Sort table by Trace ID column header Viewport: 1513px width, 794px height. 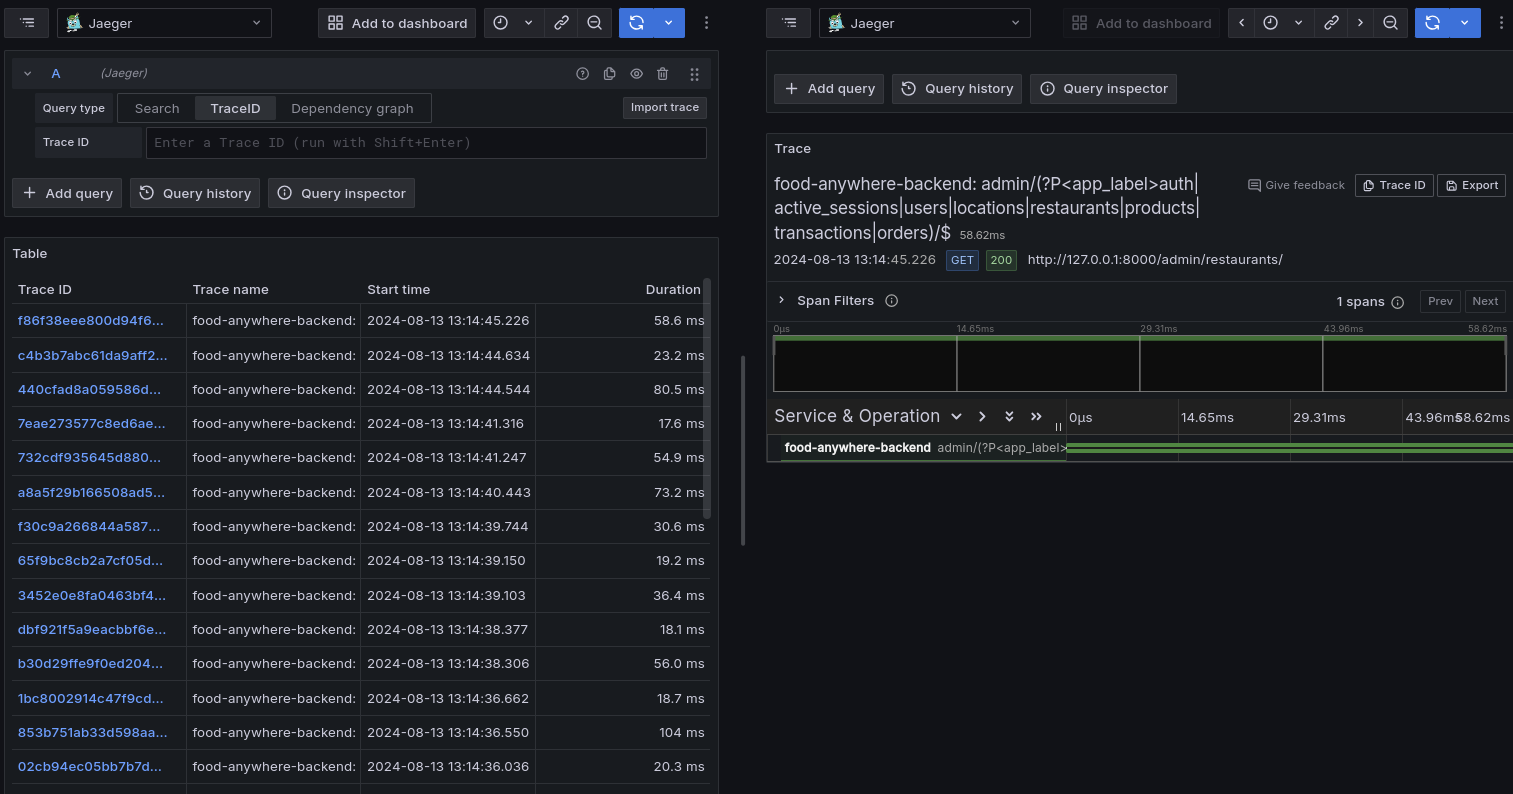tap(45, 289)
